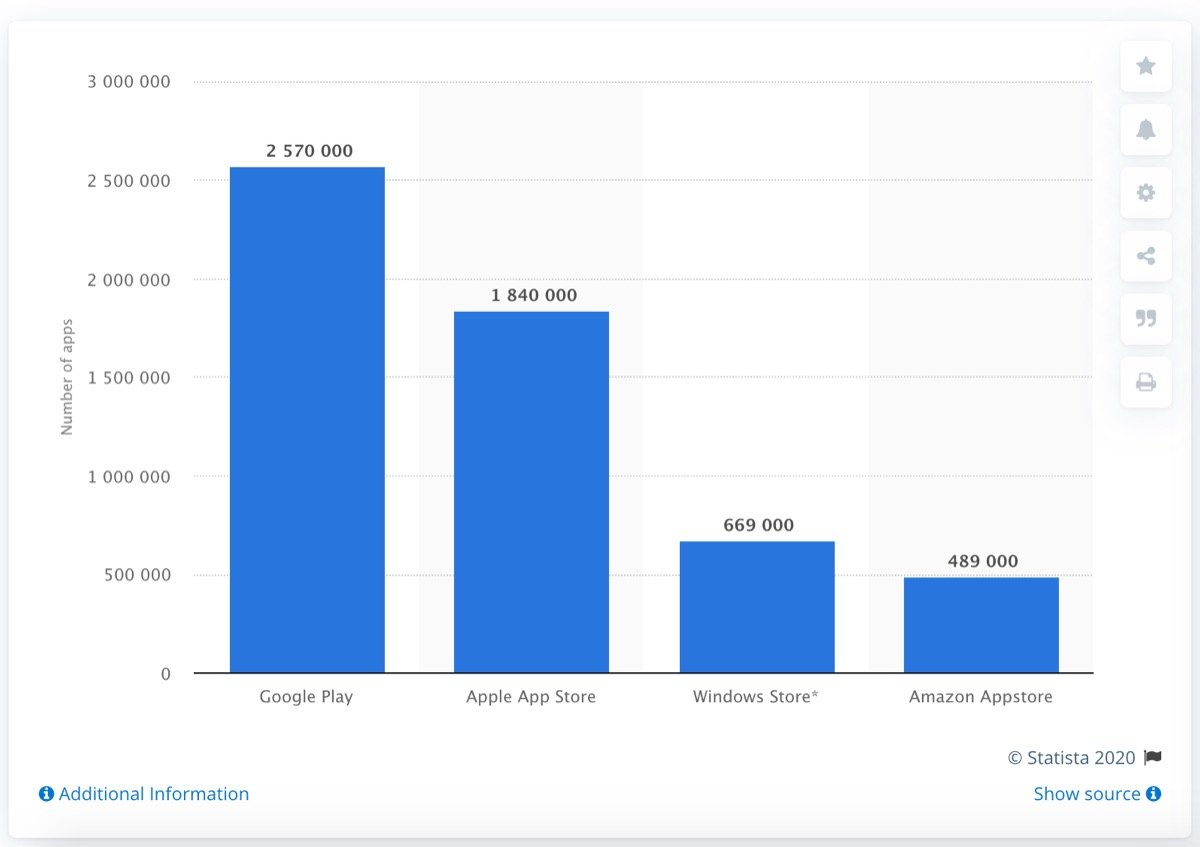Click the Statista 2020 copyright text
Screen dimensions: 1200x847
[1075, 757]
